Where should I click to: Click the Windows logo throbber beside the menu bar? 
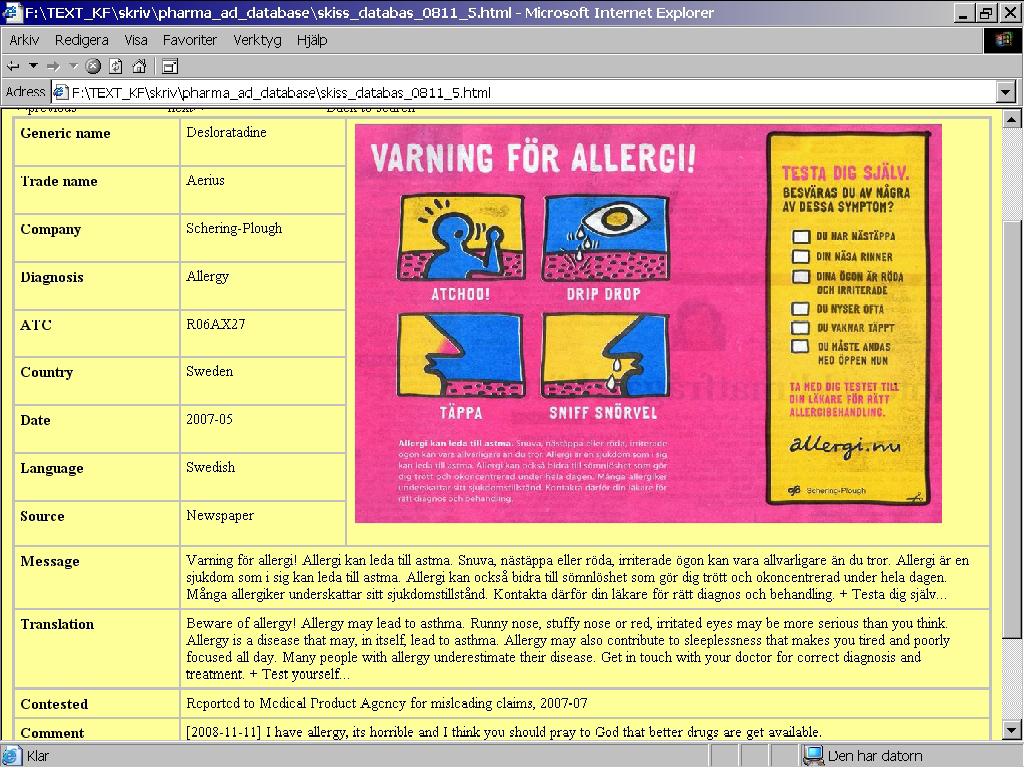coord(1002,40)
